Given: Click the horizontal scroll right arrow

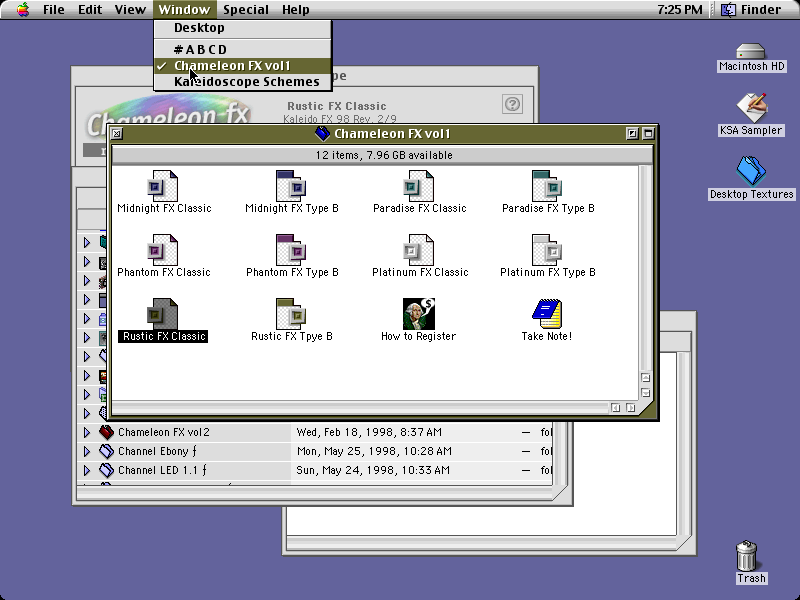Looking at the screenshot, I should tap(631, 408).
